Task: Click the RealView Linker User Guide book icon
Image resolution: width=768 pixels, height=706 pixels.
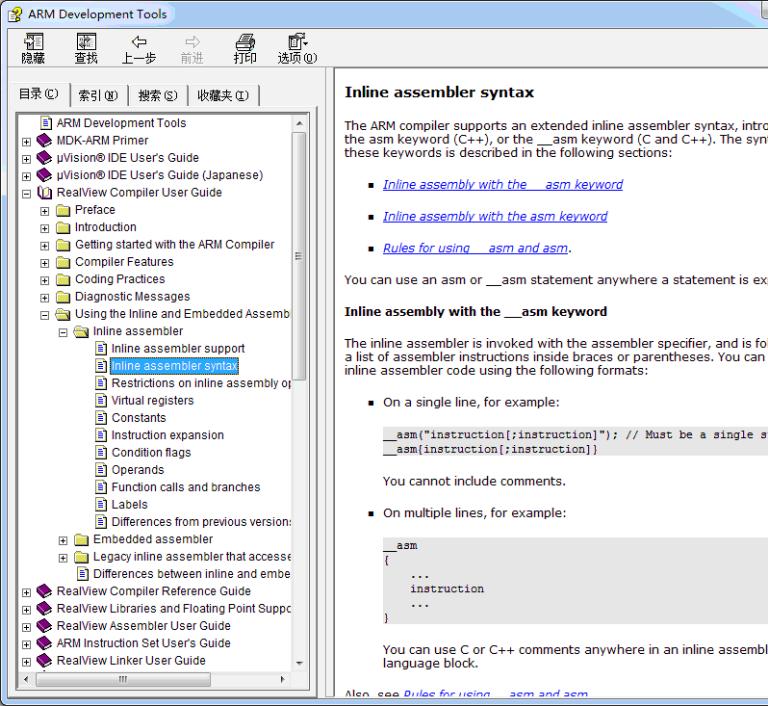Action: pyautogui.click(x=45, y=661)
